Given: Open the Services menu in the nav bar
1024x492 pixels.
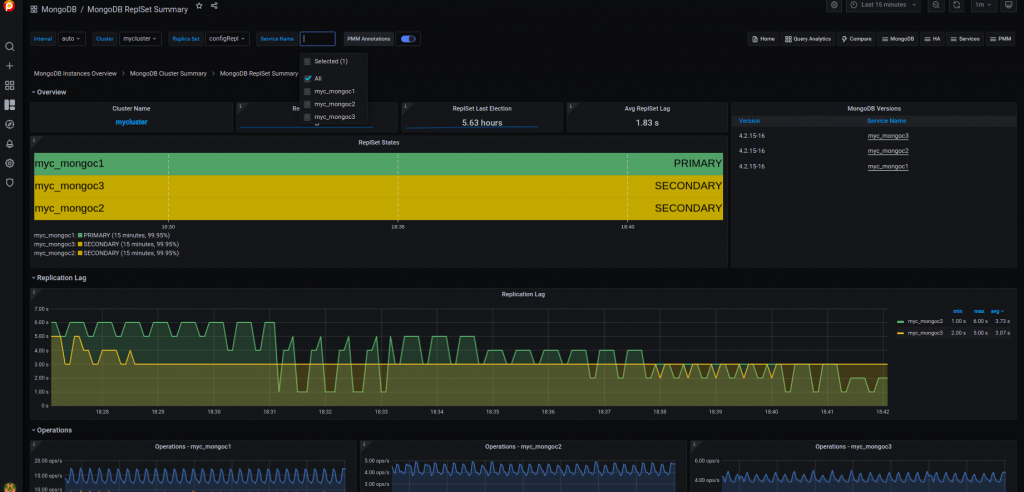Looking at the screenshot, I should pyautogui.click(x=965, y=39).
